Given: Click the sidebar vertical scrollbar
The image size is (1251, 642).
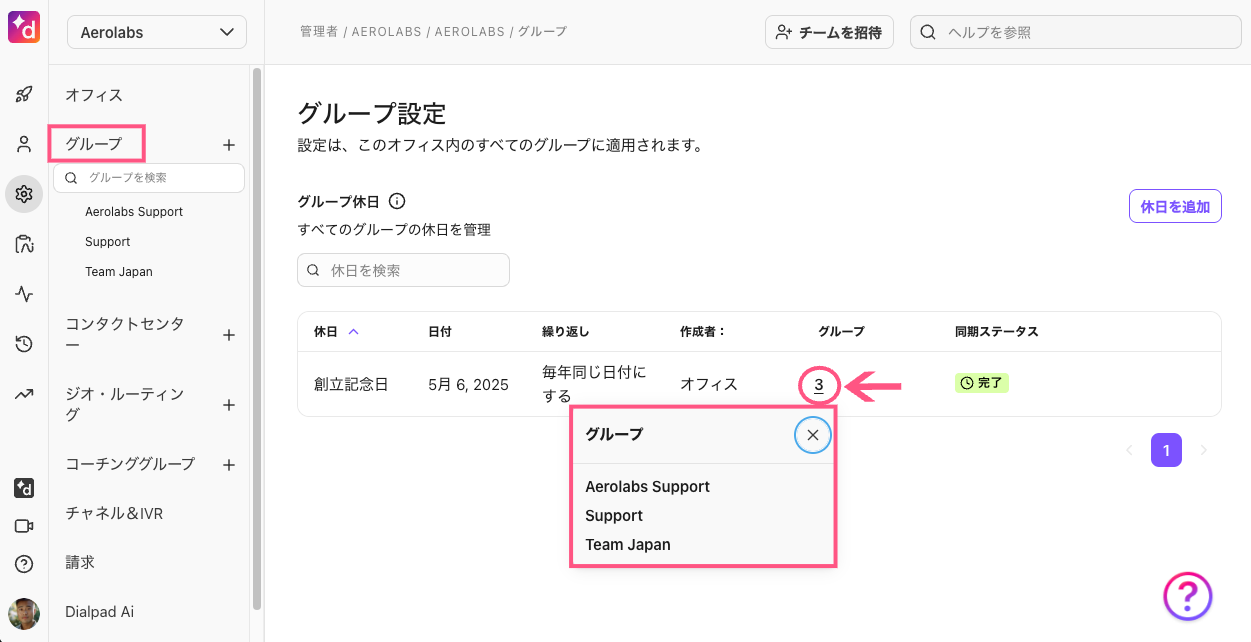Looking at the screenshot, I should point(257,338).
